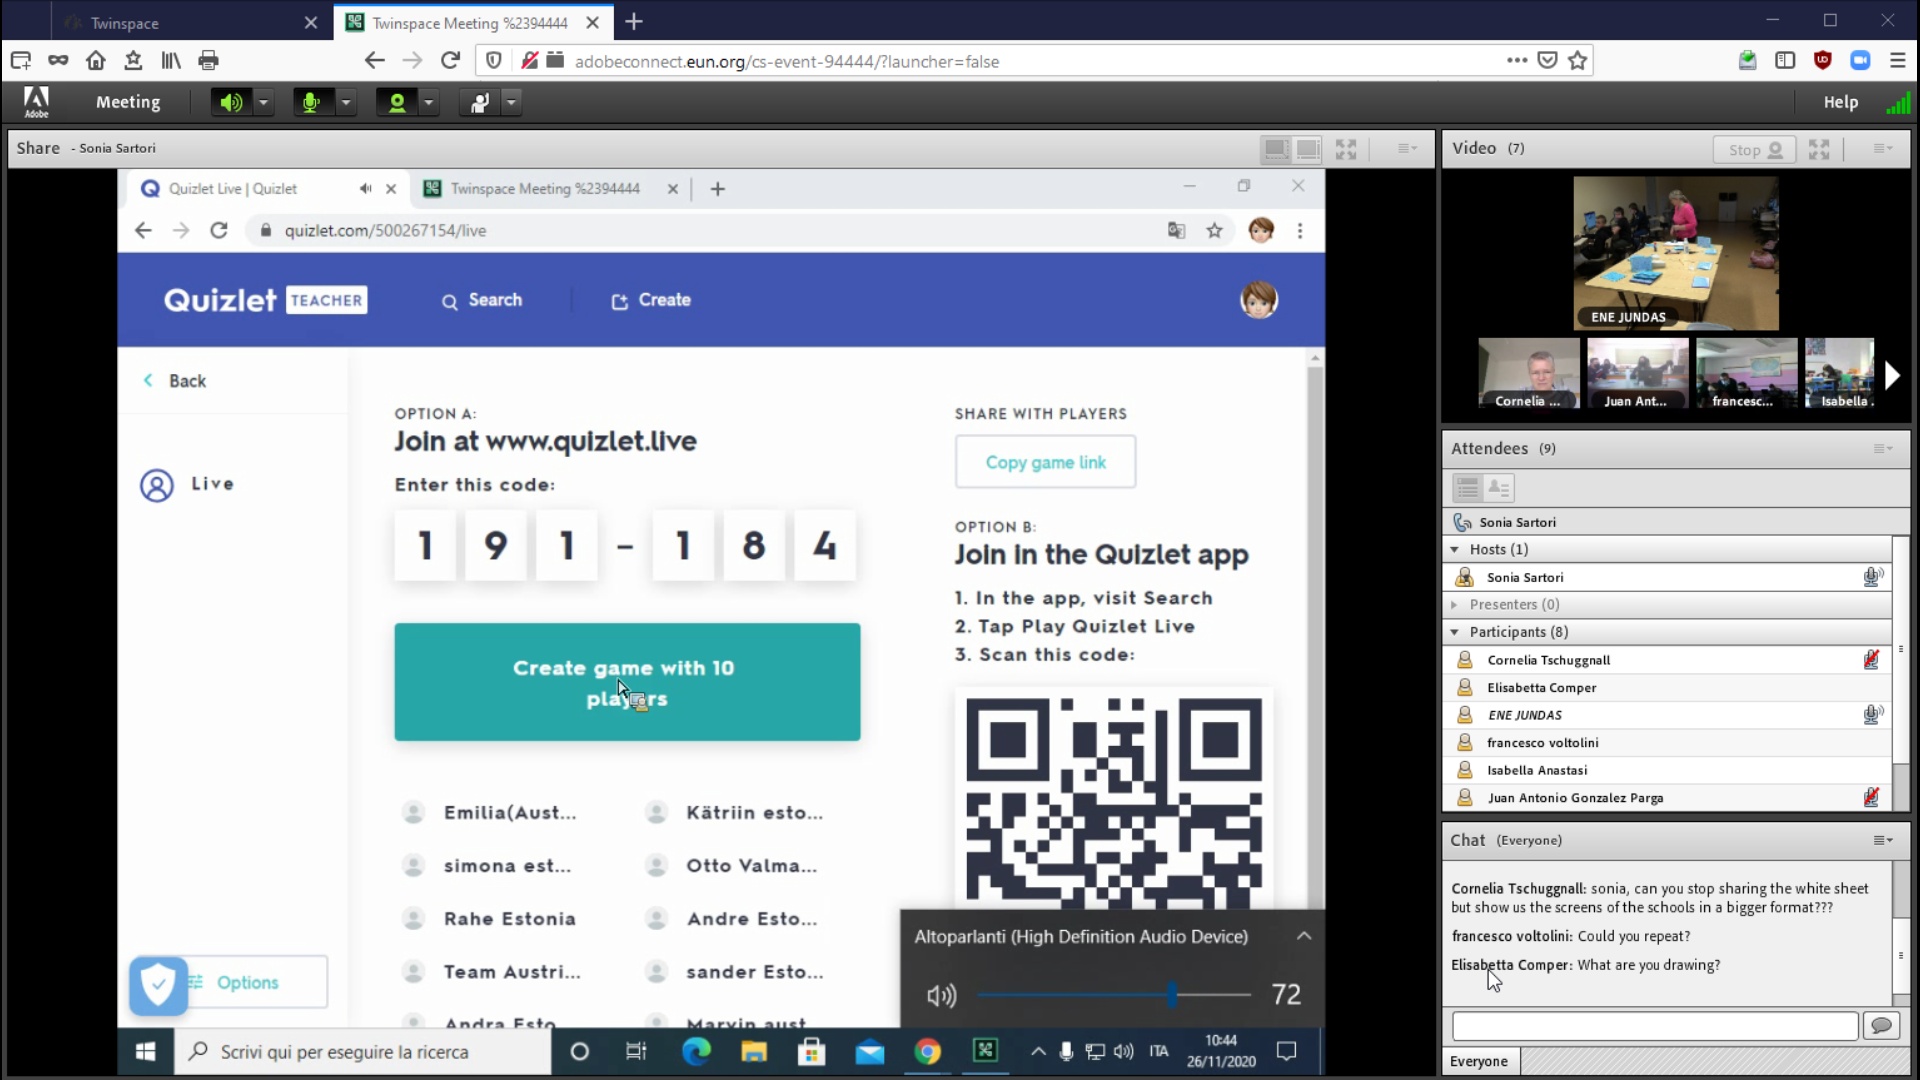Image resolution: width=1920 pixels, height=1080 pixels.
Task: Switch attendees to status view icon
Action: (1498, 488)
